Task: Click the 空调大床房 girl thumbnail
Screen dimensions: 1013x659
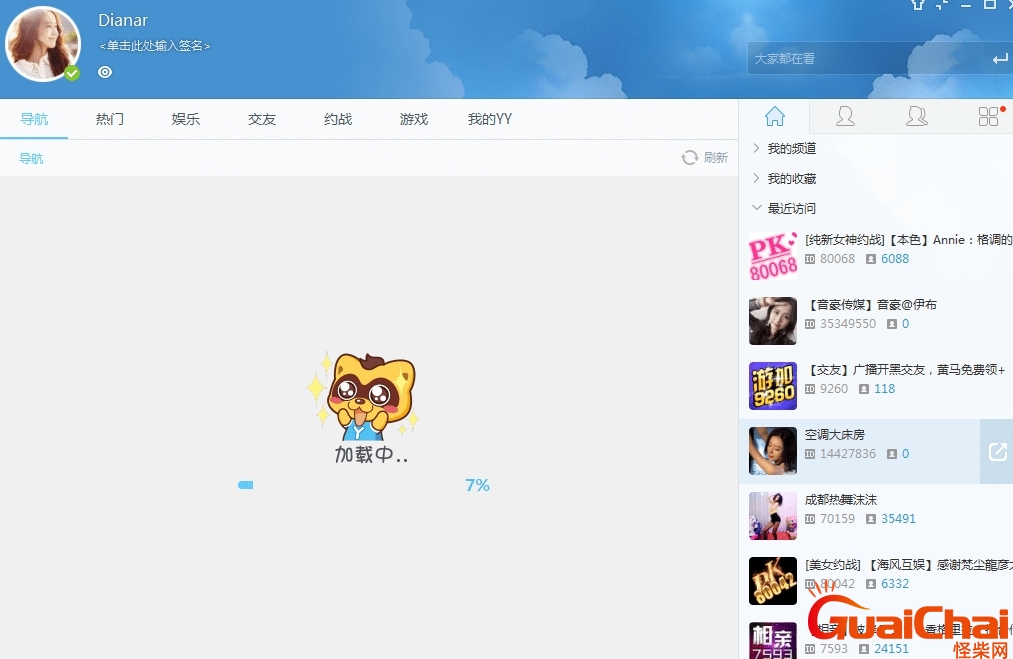Action: tap(773, 451)
